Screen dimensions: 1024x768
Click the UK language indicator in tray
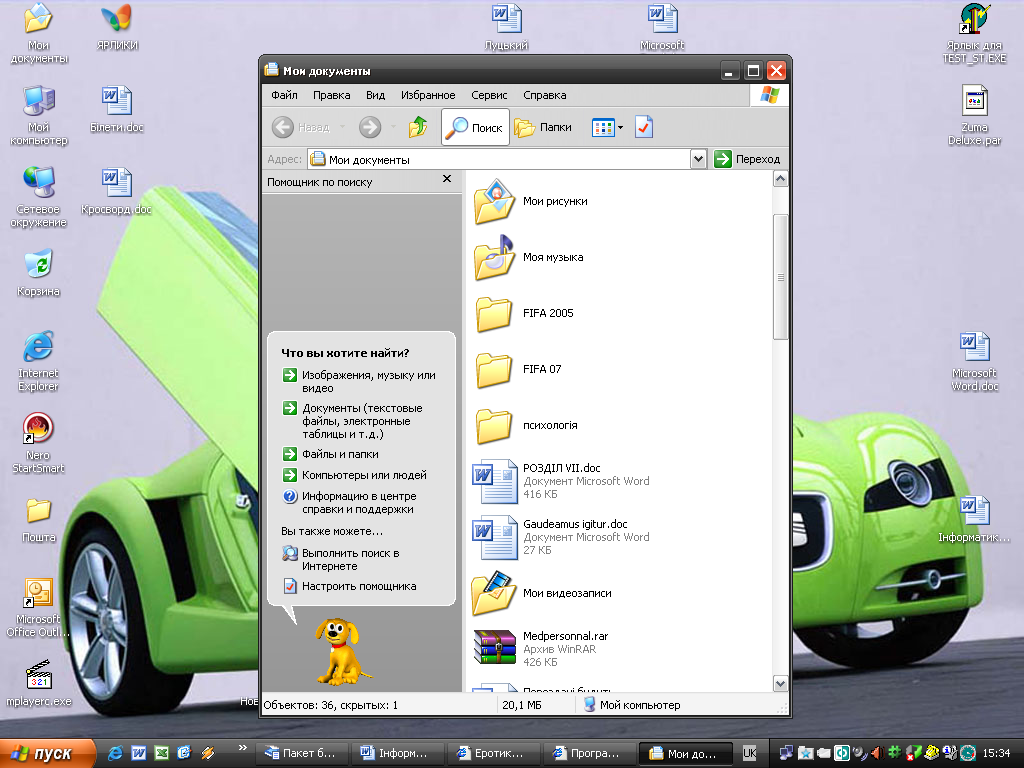(x=750, y=753)
